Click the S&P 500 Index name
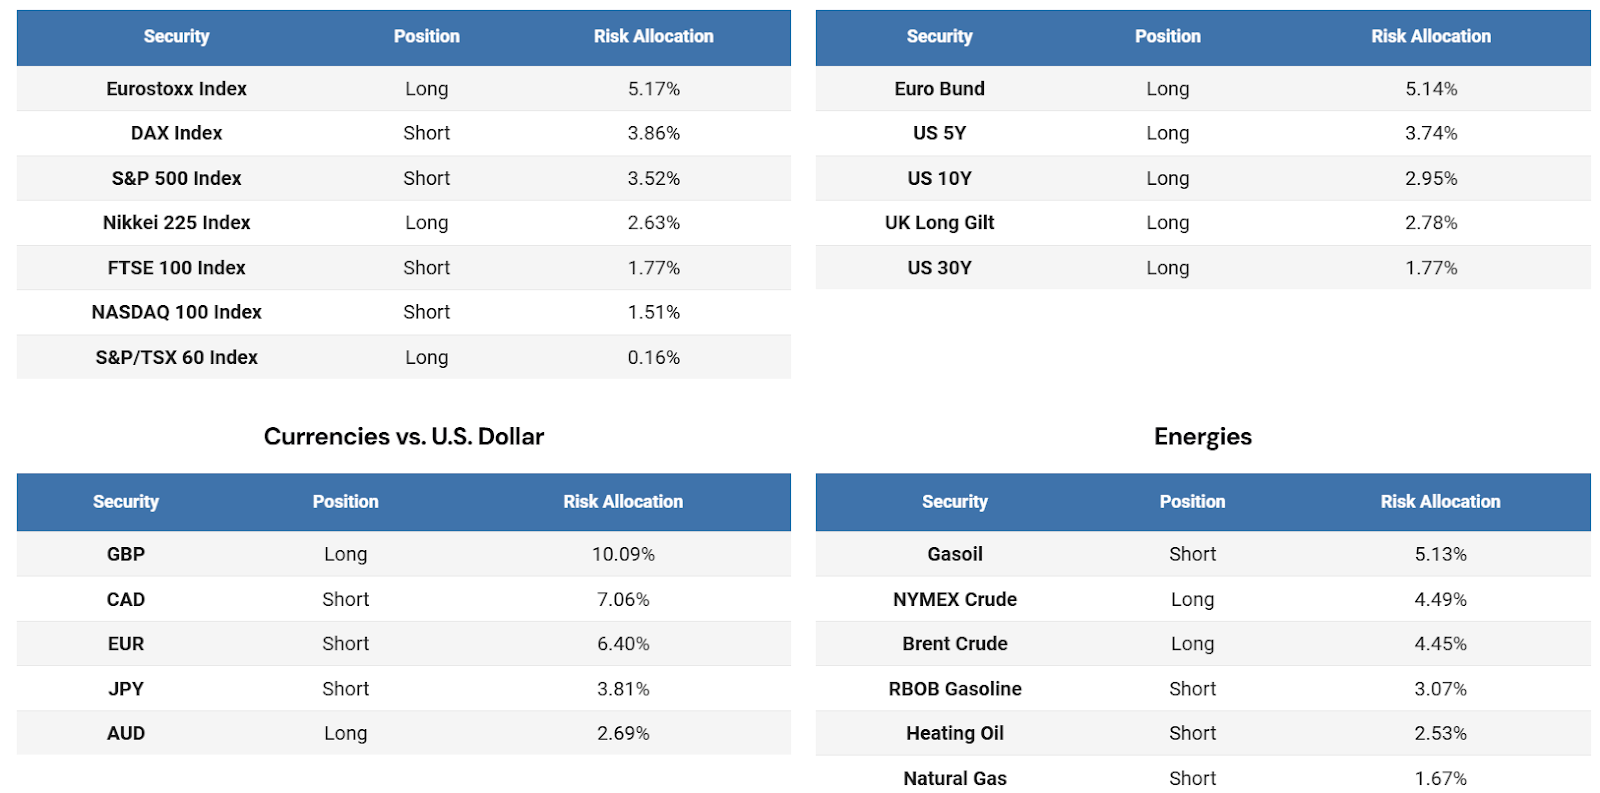The height and width of the screenshot is (793, 1600). [x=176, y=178]
